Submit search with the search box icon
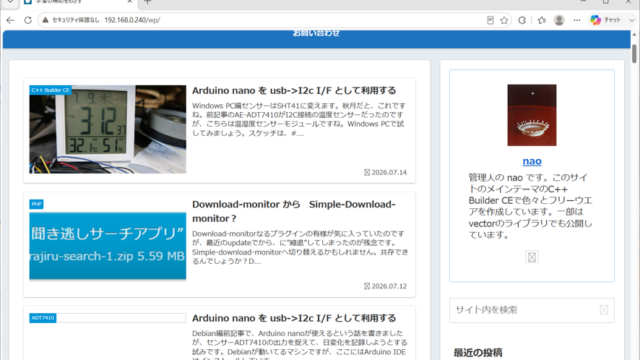Screen dimensions: 640x360 (x=604, y=310)
